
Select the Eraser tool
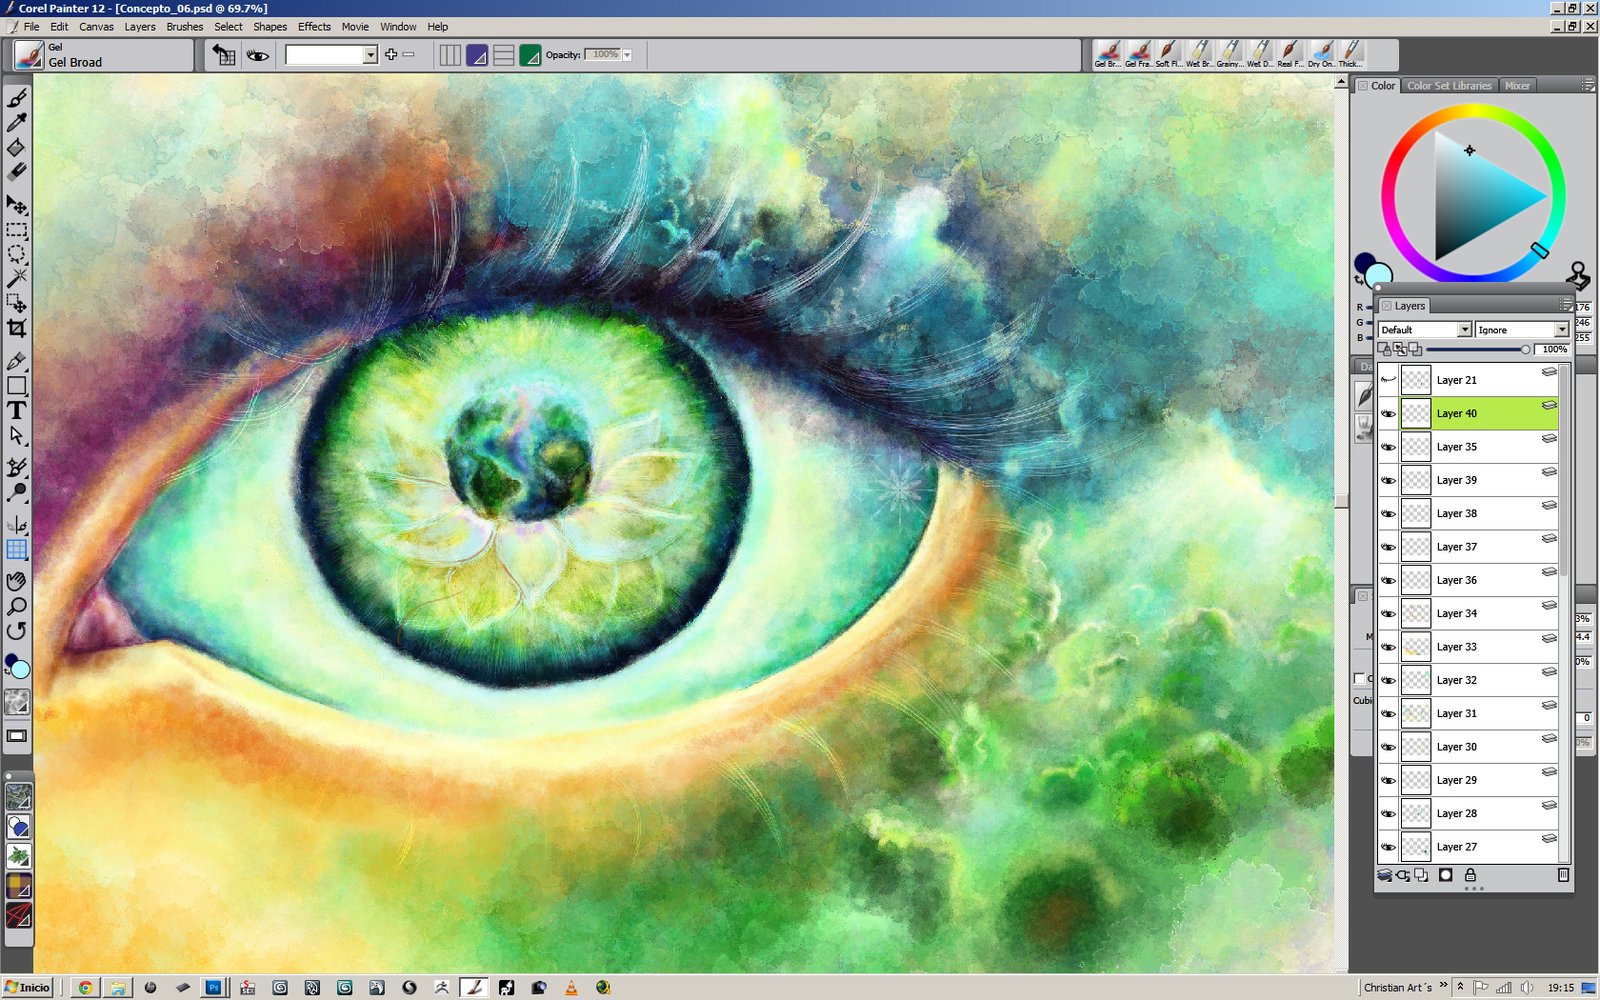click(17, 172)
